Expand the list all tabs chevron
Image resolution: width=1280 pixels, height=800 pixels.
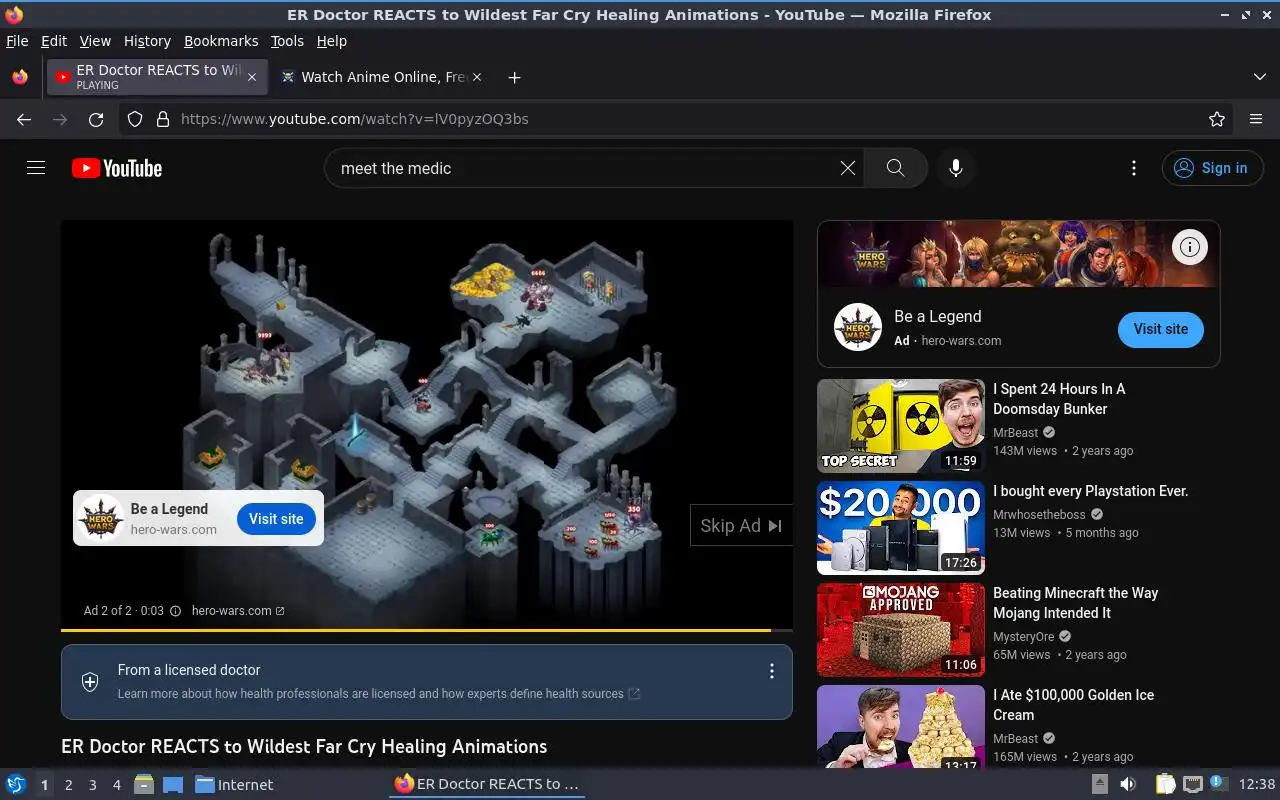click(1260, 77)
